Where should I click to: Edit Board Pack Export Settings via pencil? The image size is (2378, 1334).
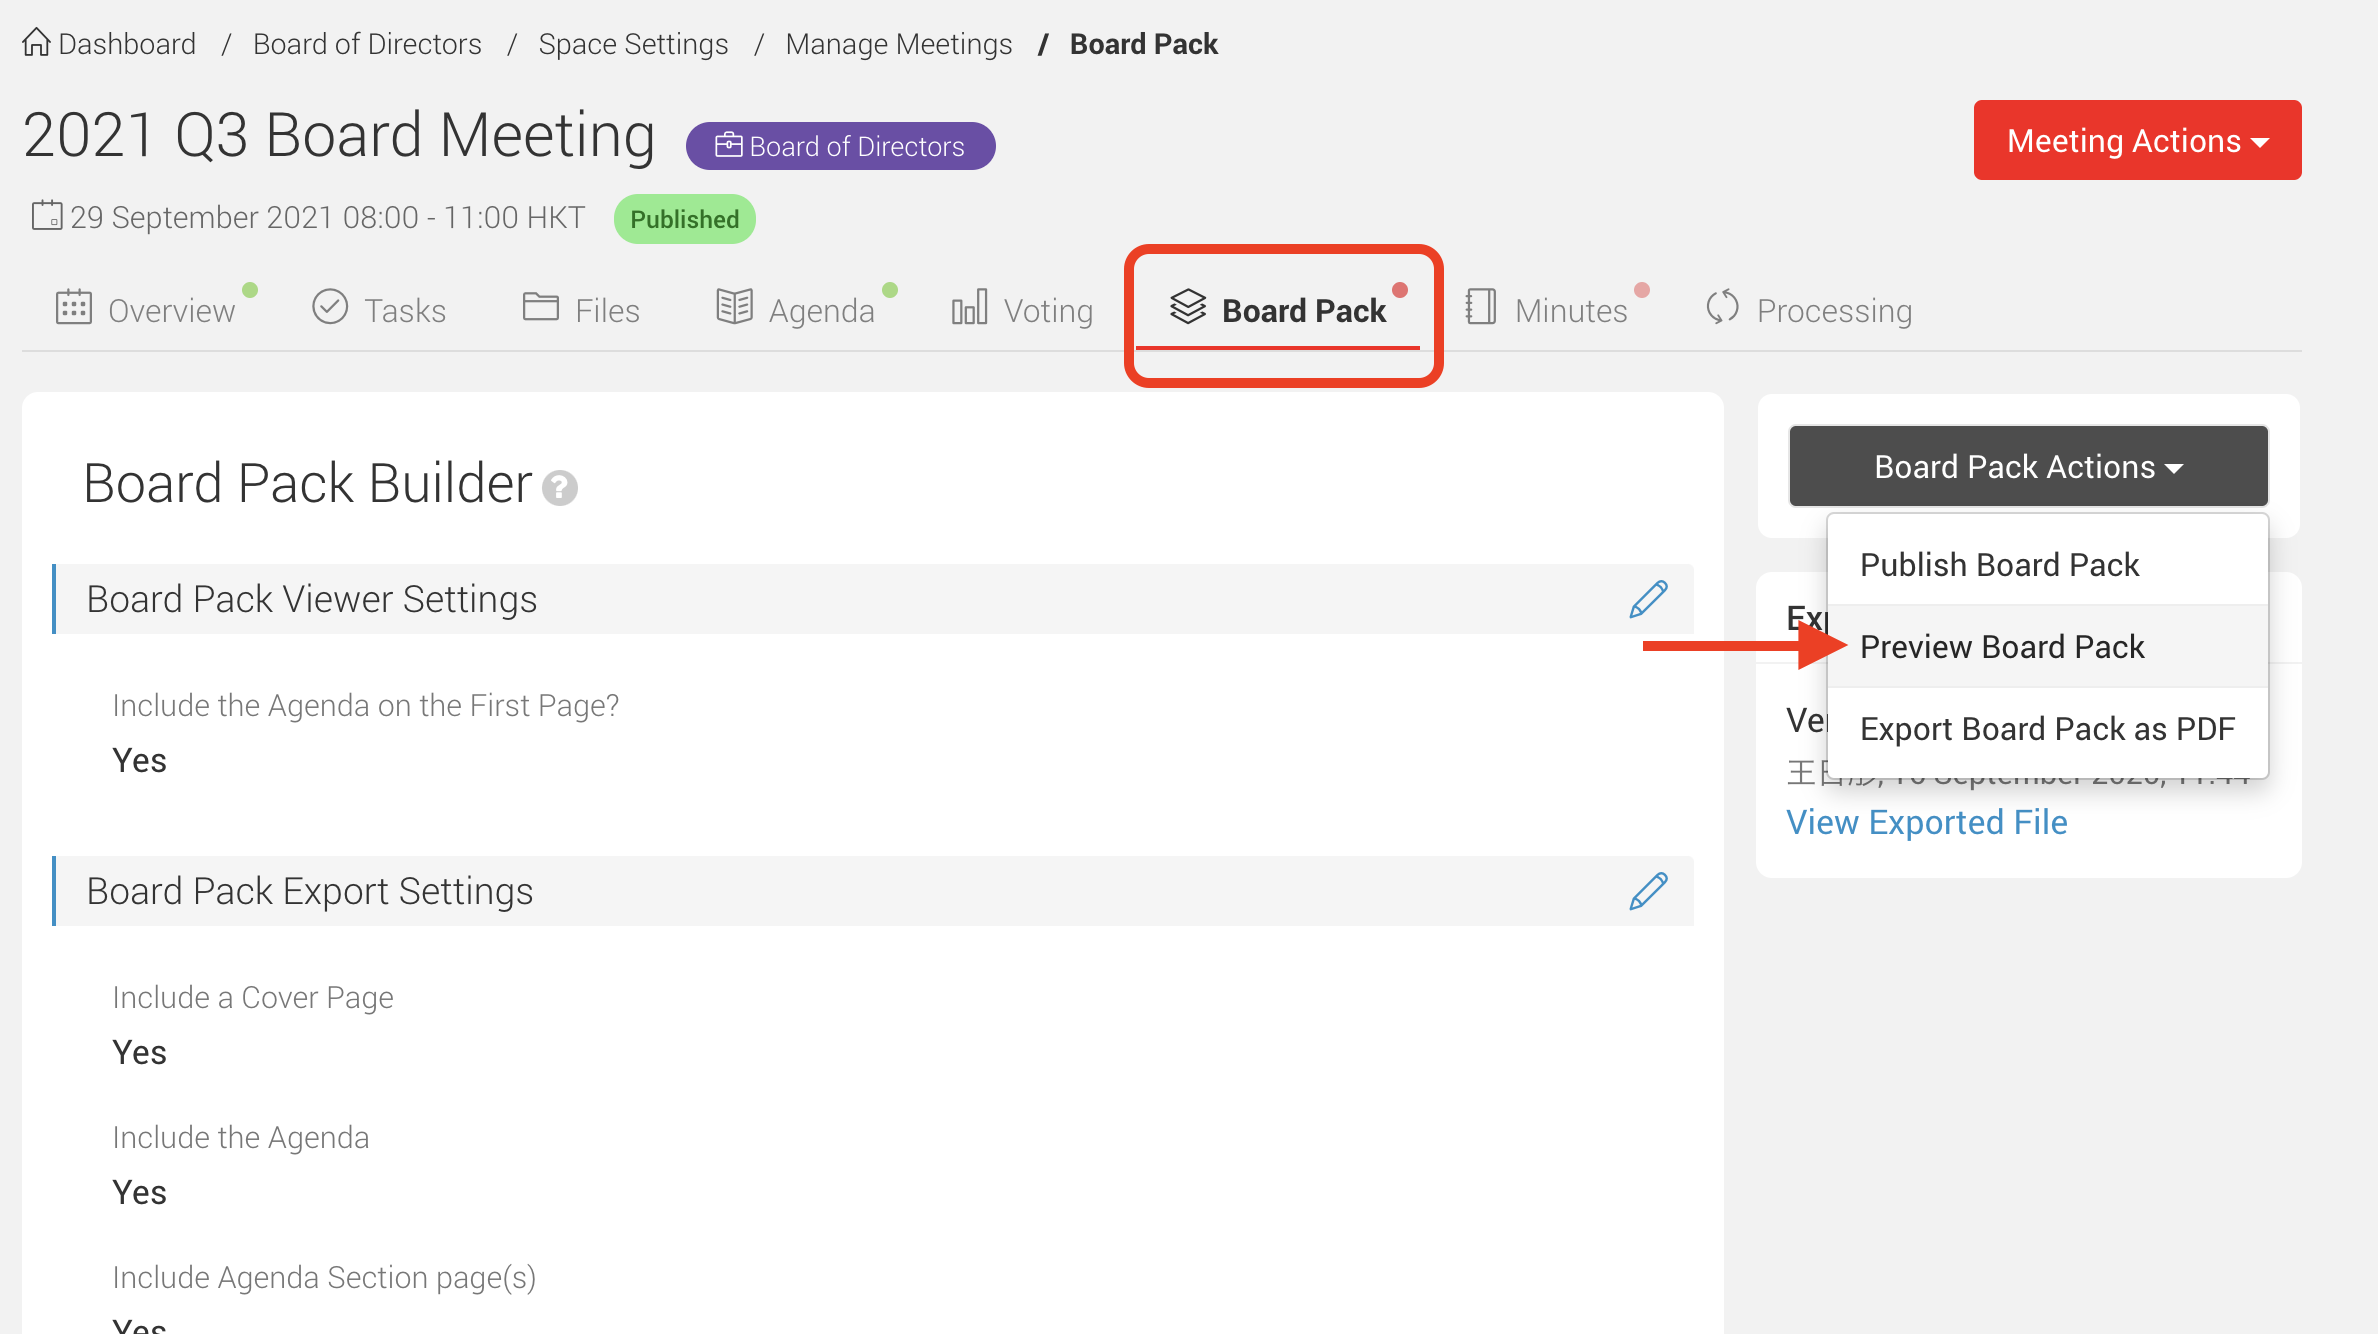pyautogui.click(x=1648, y=891)
